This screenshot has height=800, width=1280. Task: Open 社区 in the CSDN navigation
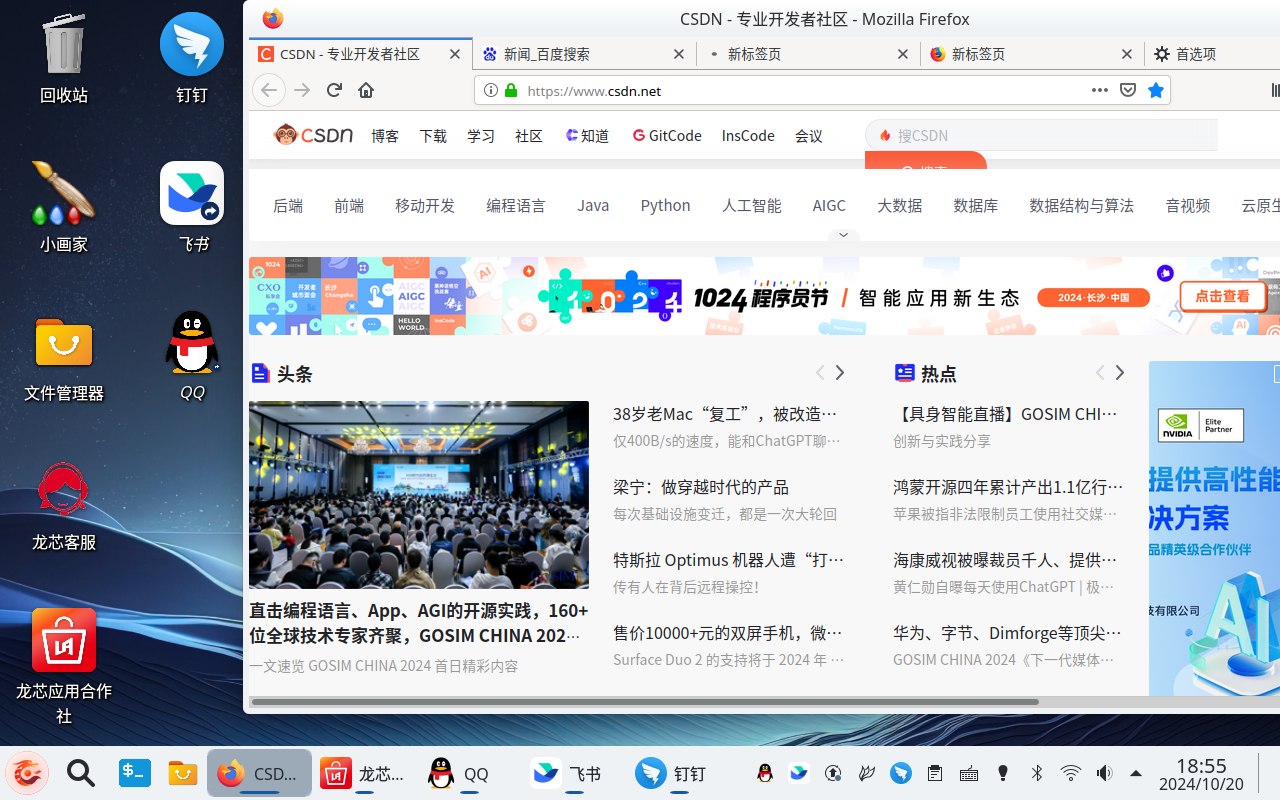click(x=529, y=136)
